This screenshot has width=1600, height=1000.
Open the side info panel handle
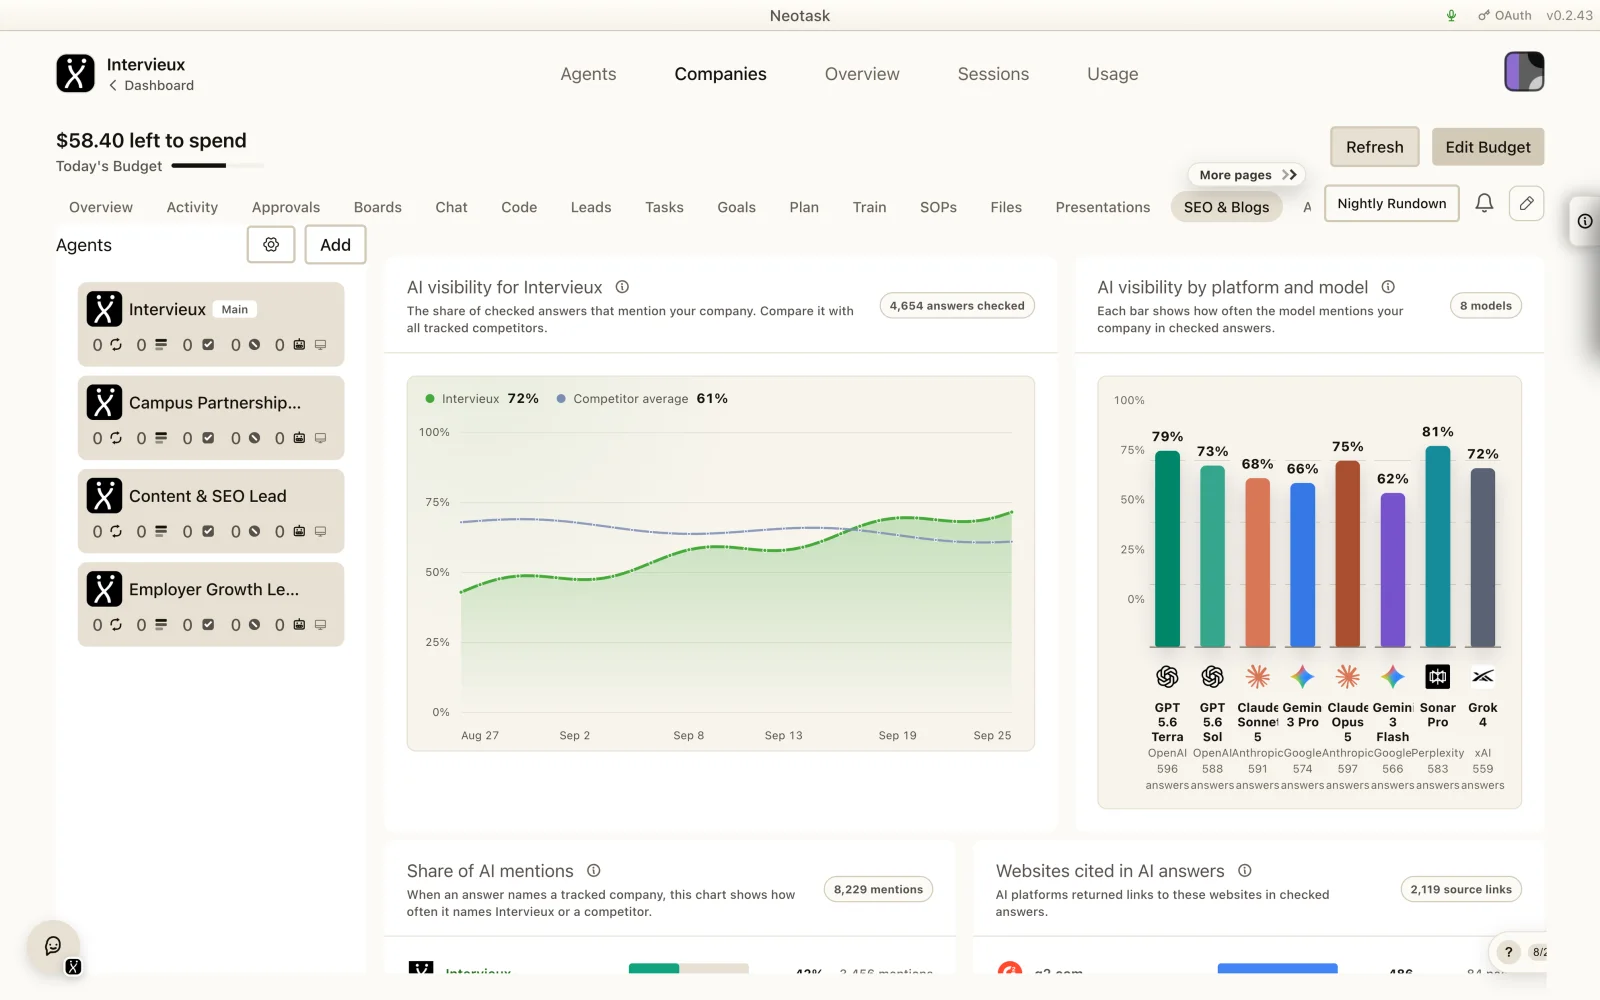[x=1585, y=221]
